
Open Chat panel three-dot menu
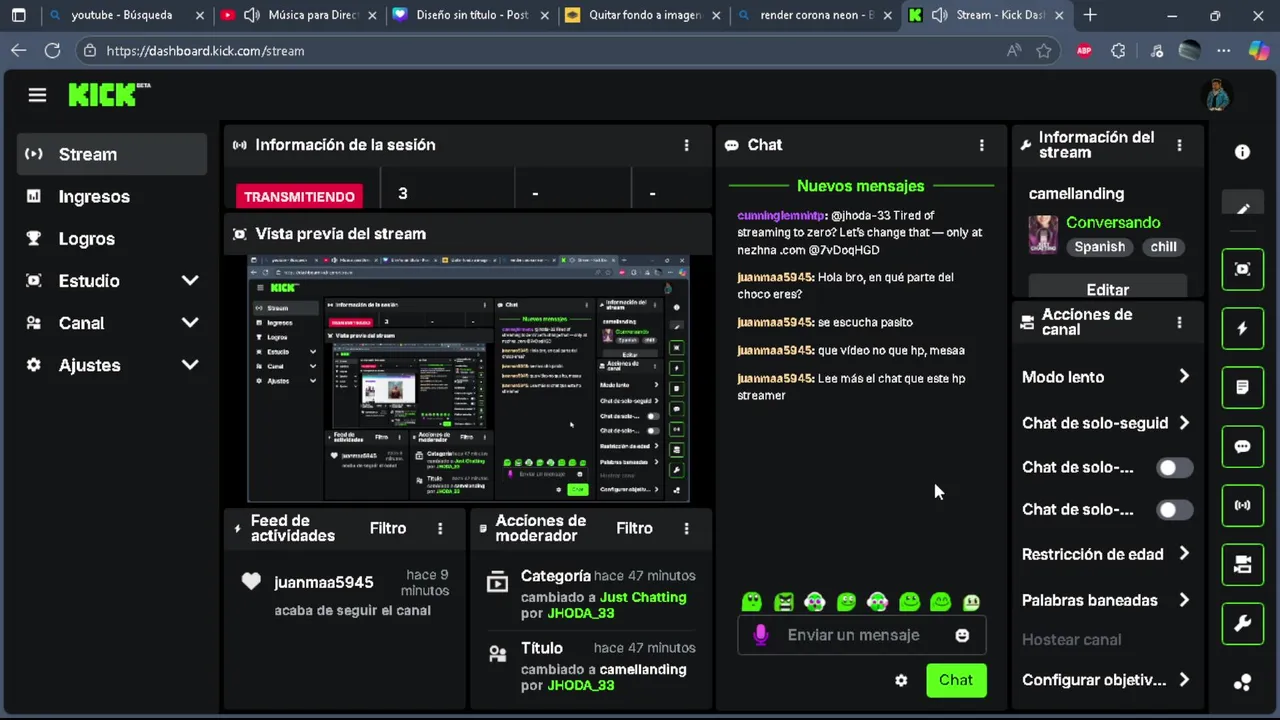click(x=981, y=145)
